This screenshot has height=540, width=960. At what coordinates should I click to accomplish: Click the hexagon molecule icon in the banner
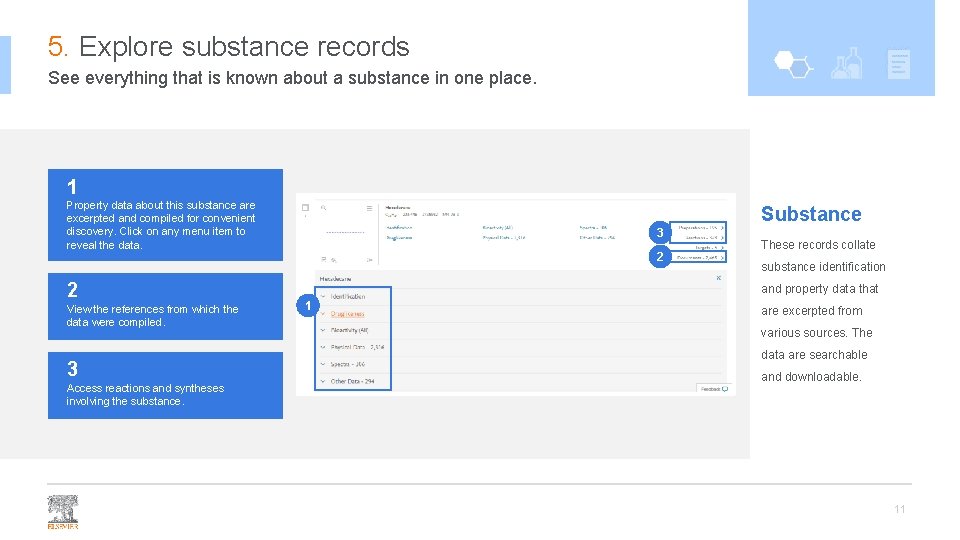coord(793,64)
